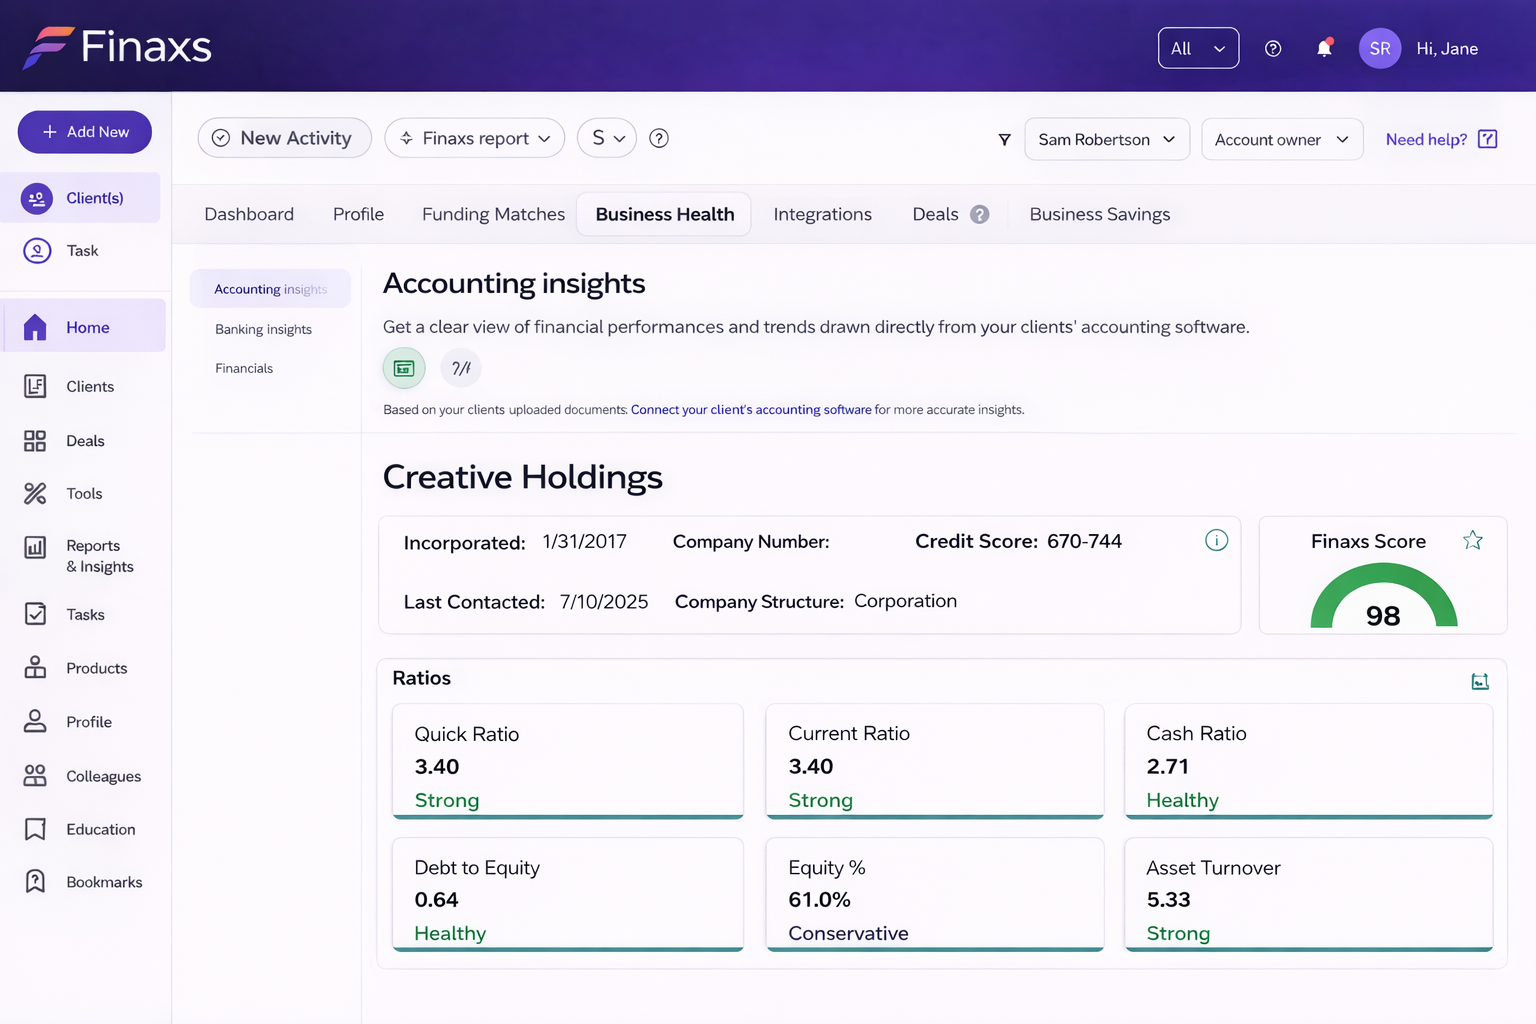Image resolution: width=1536 pixels, height=1024 pixels.
Task: Click the Credit Score 670-744 value
Action: 1084,541
